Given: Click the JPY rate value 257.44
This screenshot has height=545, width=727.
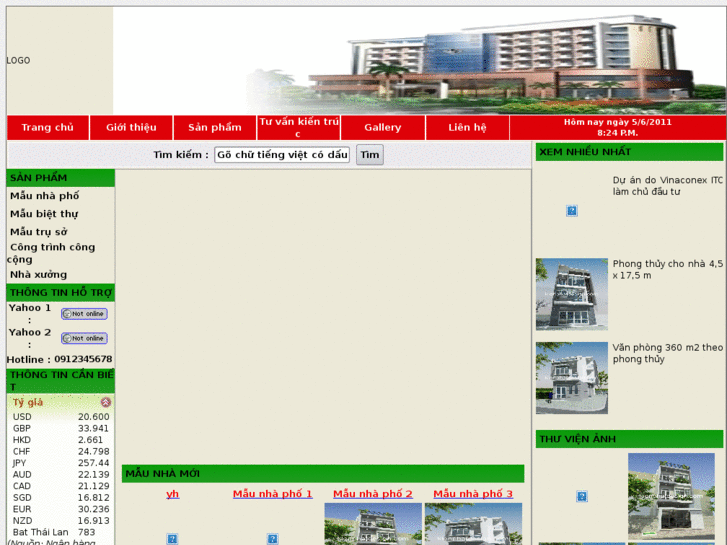Looking at the screenshot, I should tap(94, 463).
